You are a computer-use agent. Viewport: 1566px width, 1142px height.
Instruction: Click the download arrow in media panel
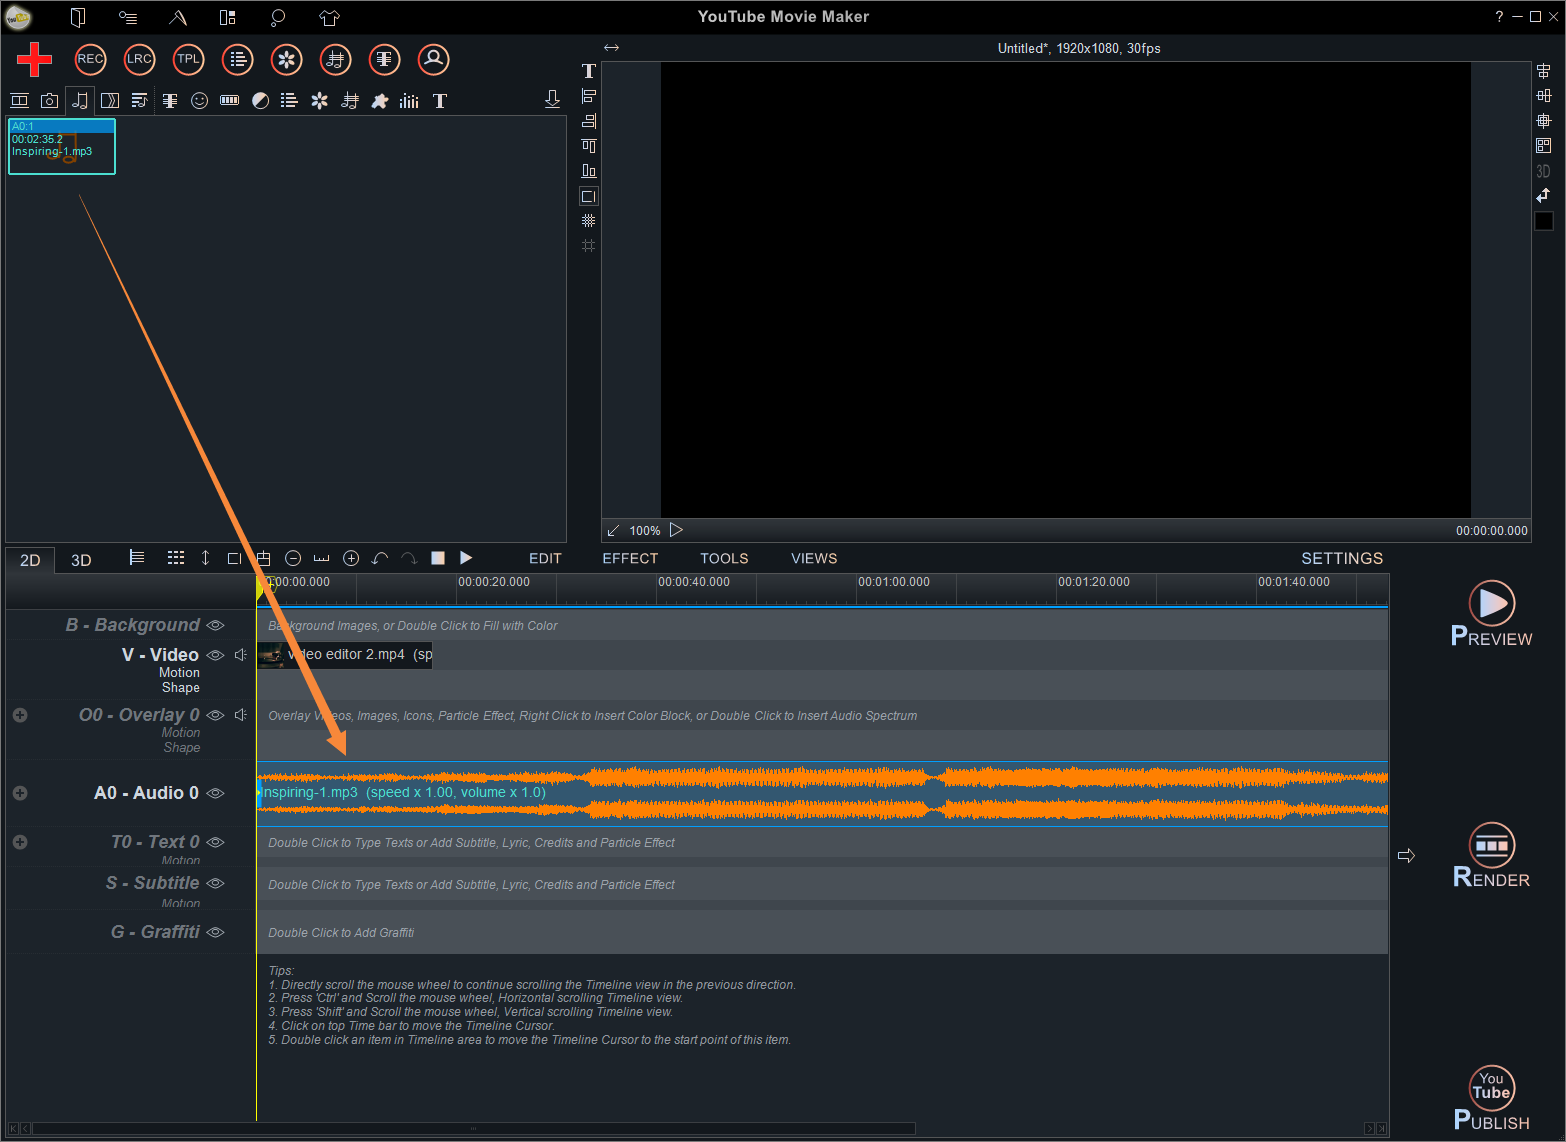click(x=552, y=99)
